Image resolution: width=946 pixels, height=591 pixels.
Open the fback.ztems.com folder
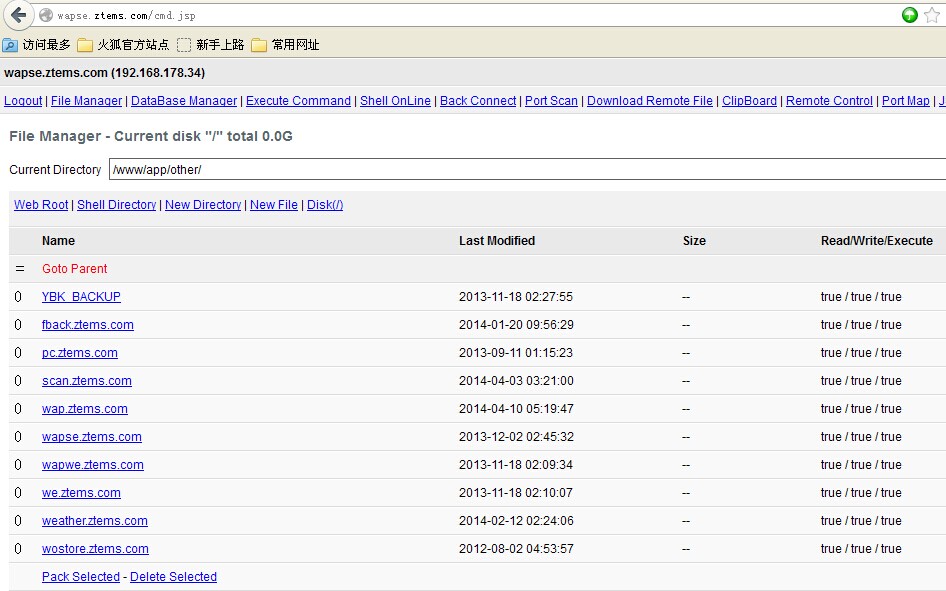(x=87, y=324)
